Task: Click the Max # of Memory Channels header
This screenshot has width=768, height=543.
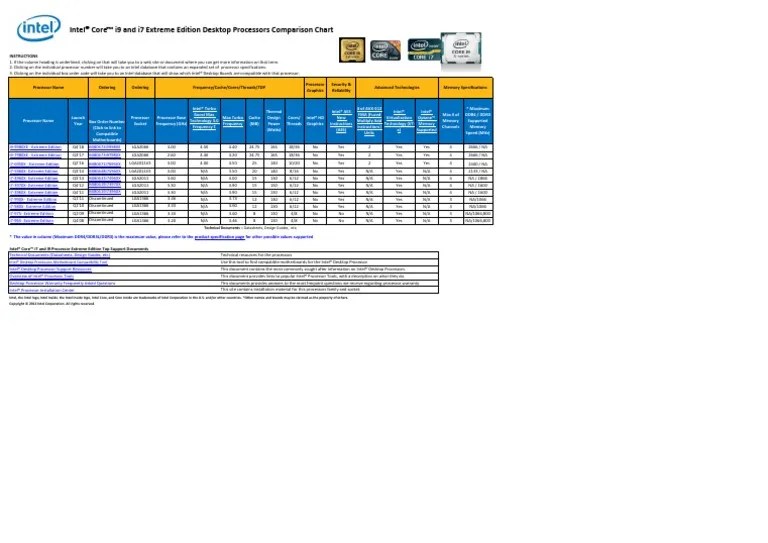Action: click(x=451, y=120)
